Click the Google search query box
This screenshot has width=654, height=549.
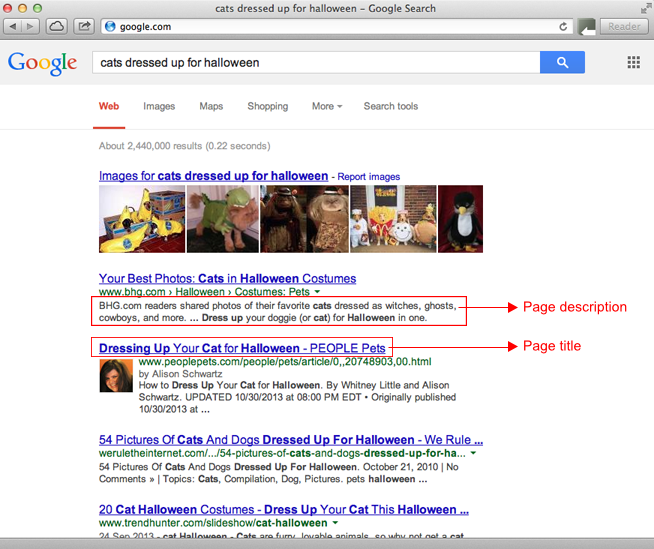tap(316, 63)
